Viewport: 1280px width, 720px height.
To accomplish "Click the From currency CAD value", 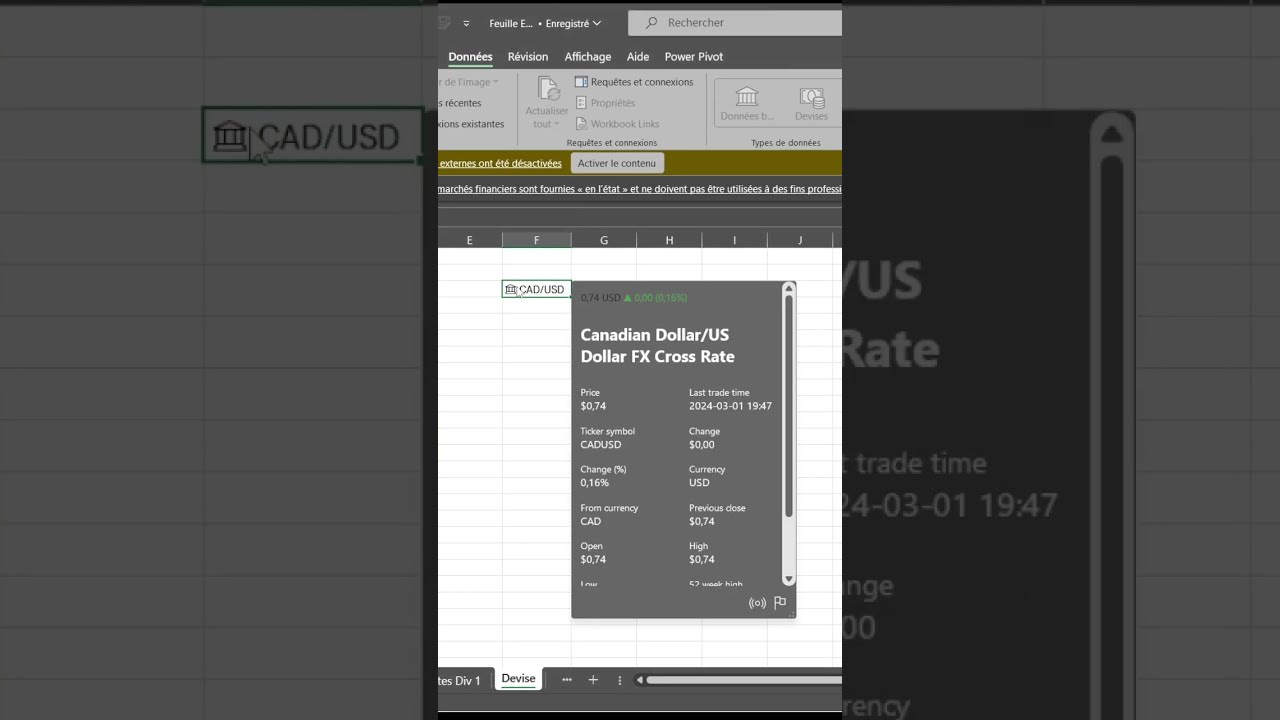I will [x=591, y=522].
